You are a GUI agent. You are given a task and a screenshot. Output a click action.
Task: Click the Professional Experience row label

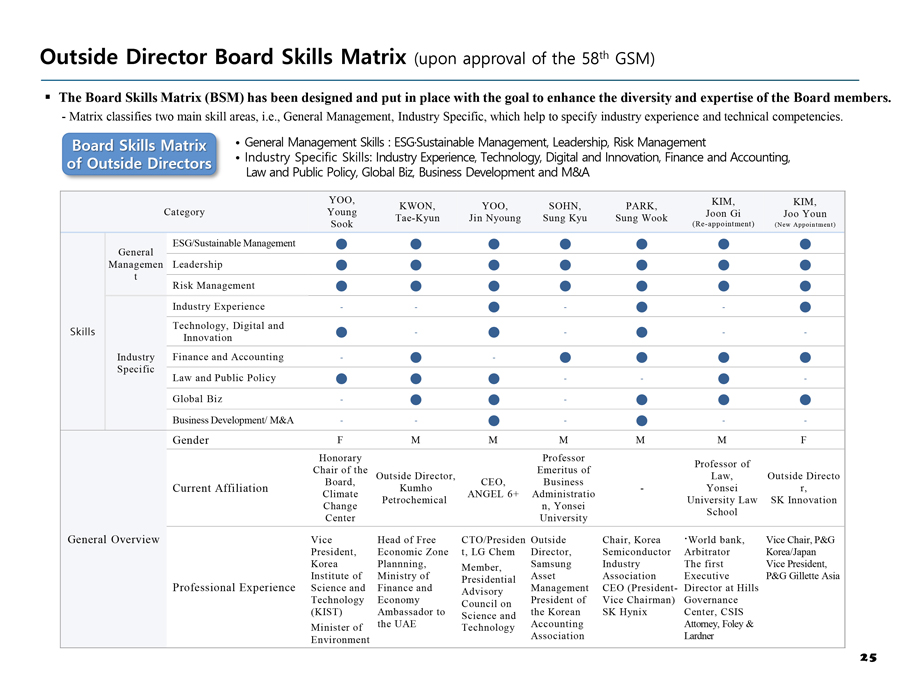pyautogui.click(x=234, y=587)
